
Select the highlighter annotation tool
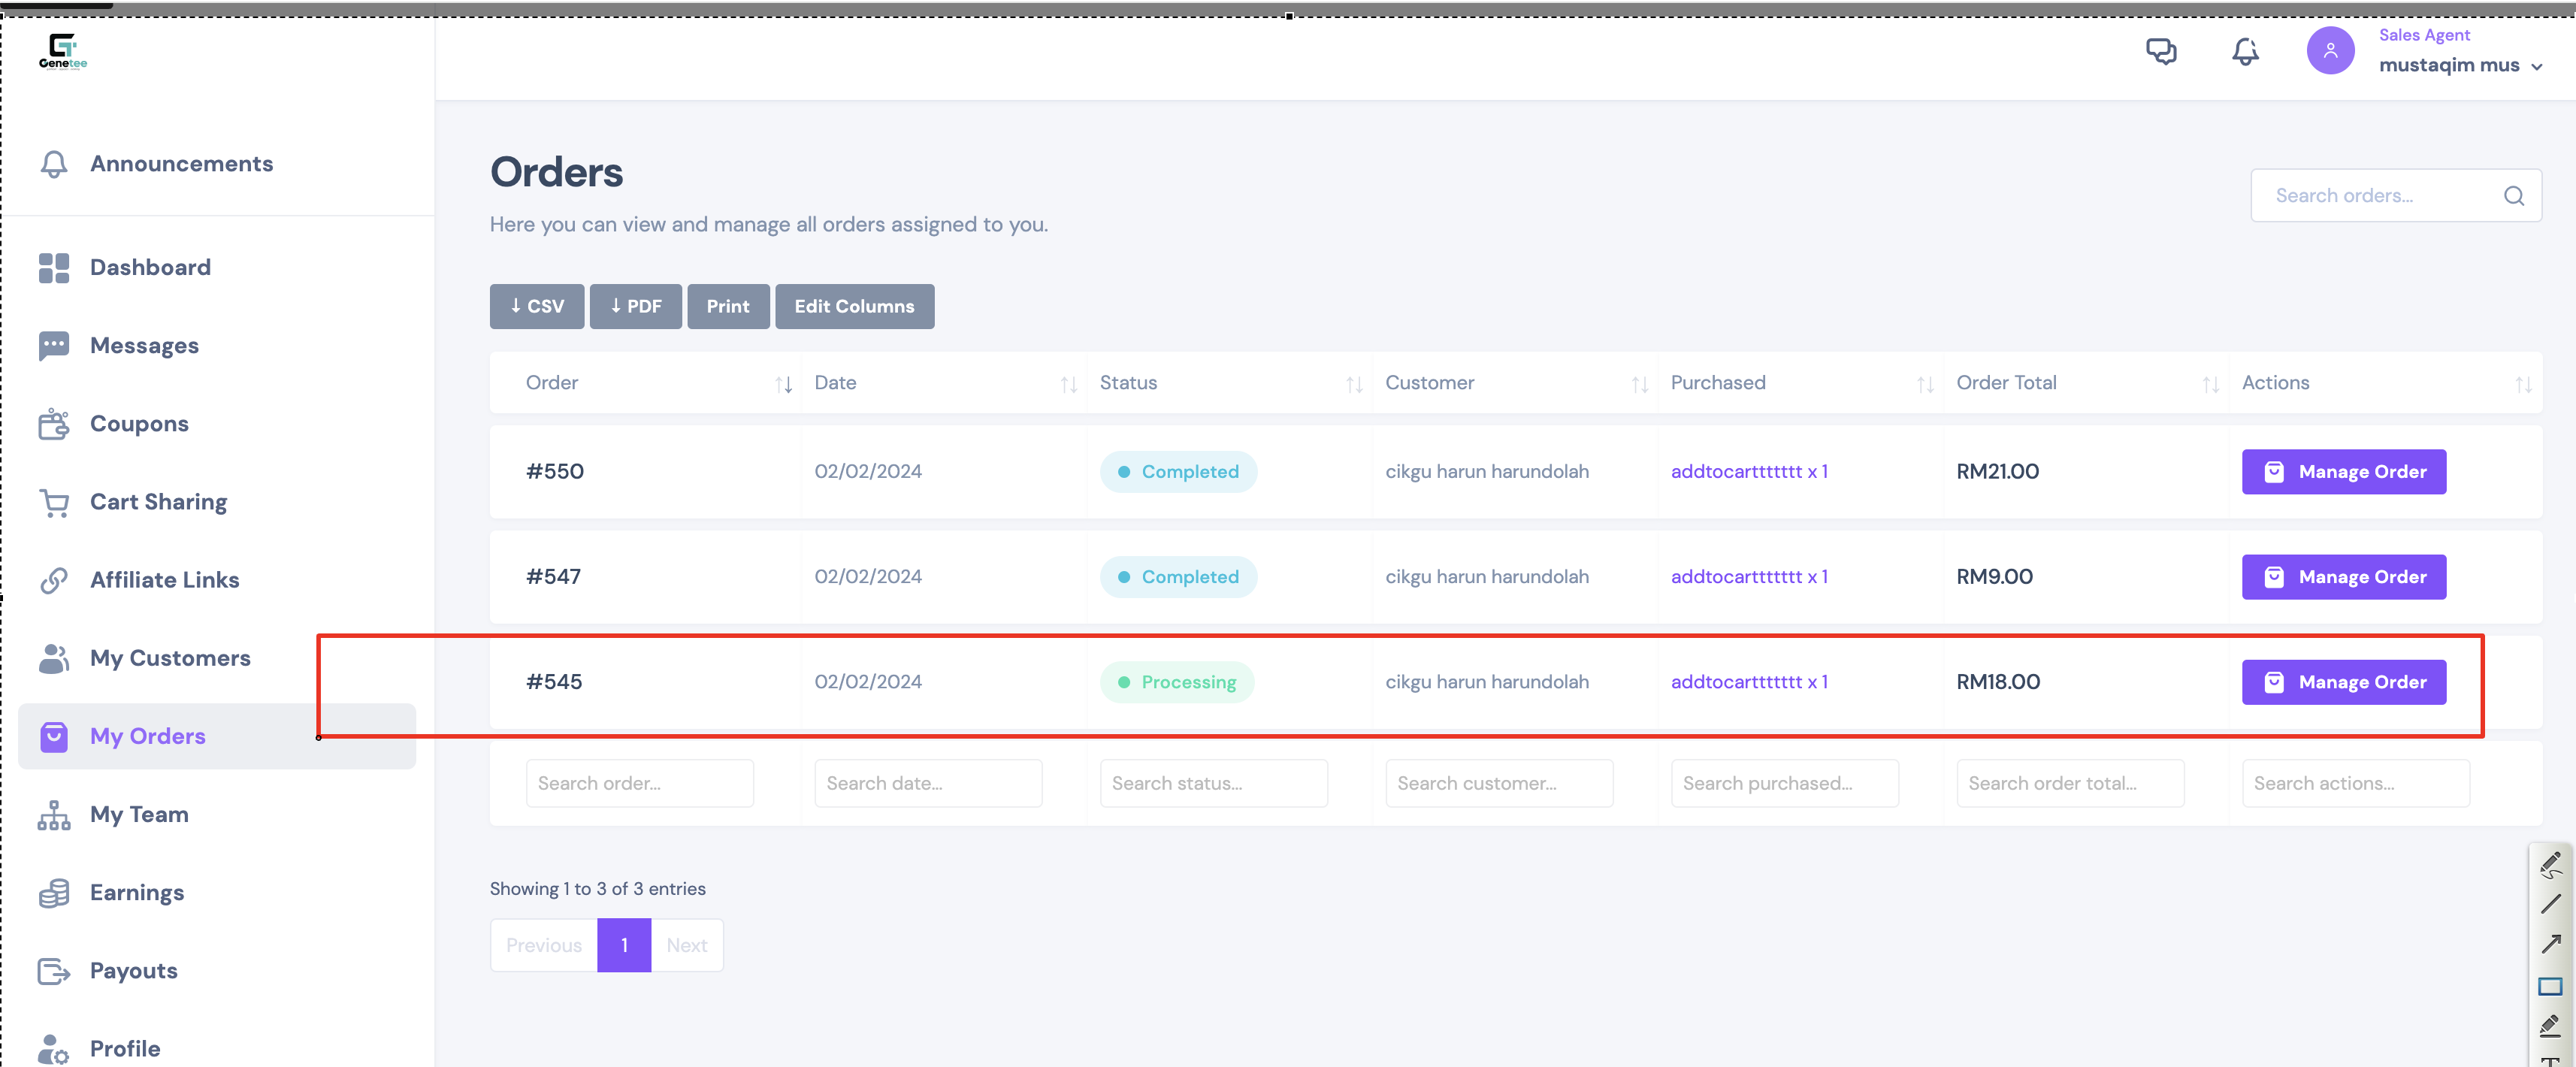[2550, 1025]
